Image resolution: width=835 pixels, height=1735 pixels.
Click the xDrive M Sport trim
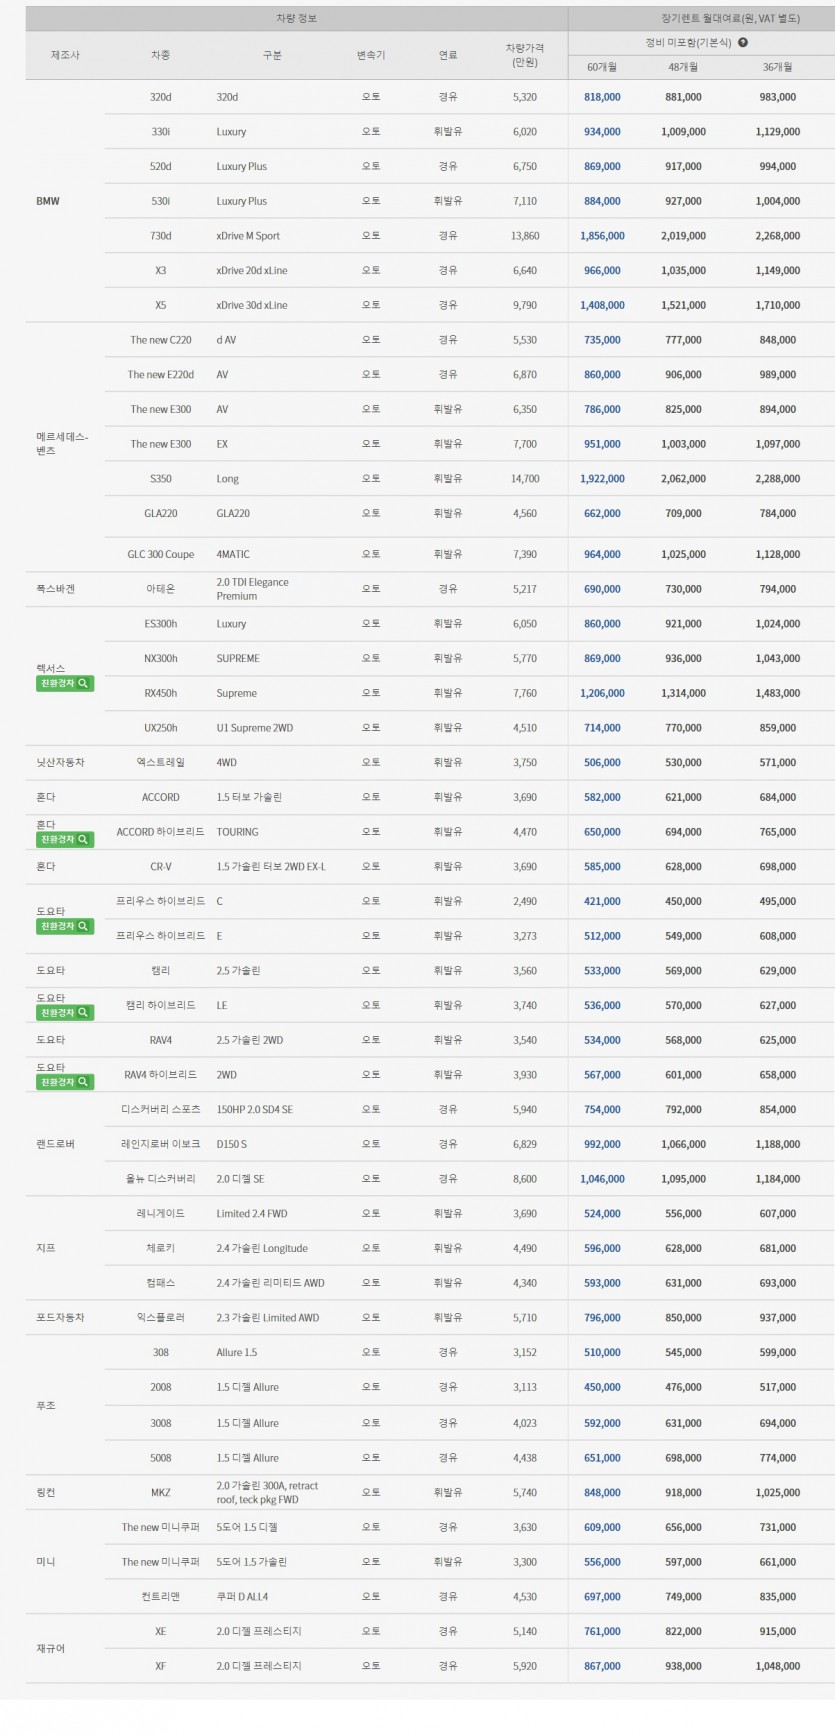pos(248,236)
